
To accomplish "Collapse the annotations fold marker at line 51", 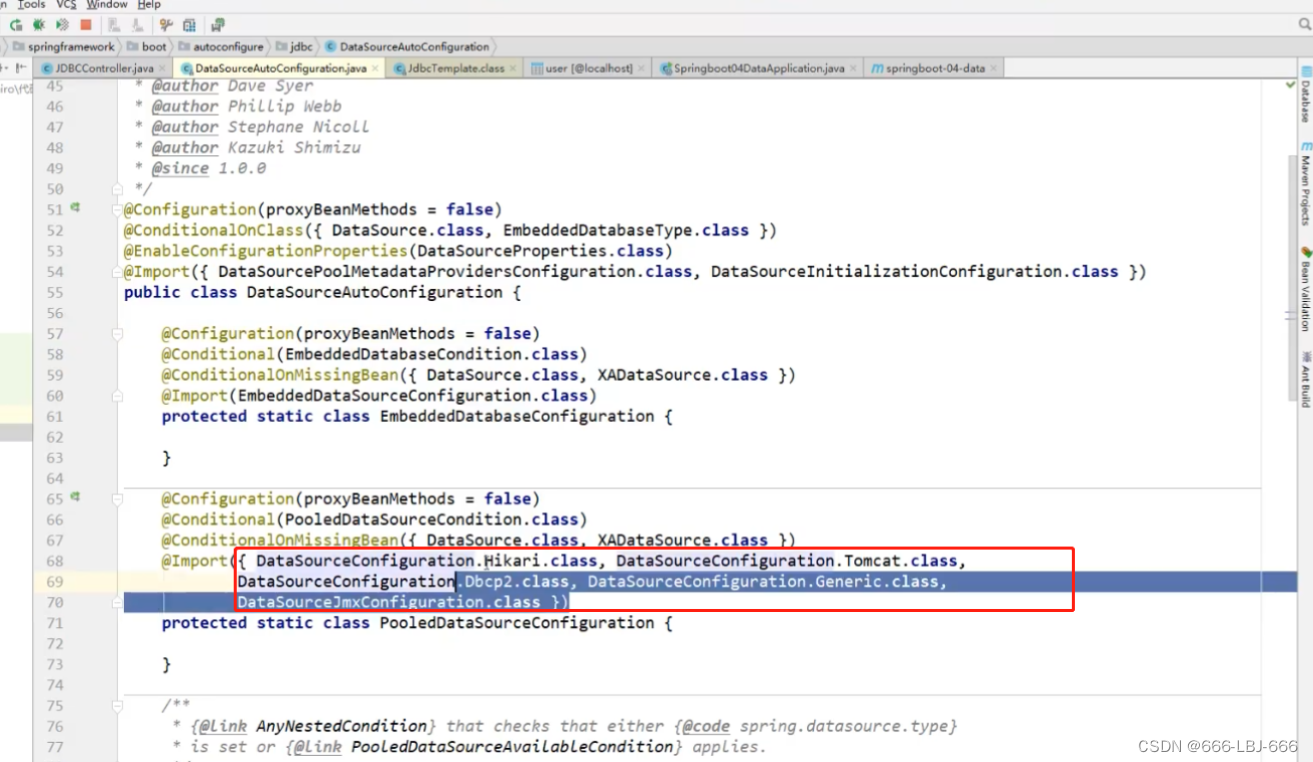I will click(x=117, y=209).
